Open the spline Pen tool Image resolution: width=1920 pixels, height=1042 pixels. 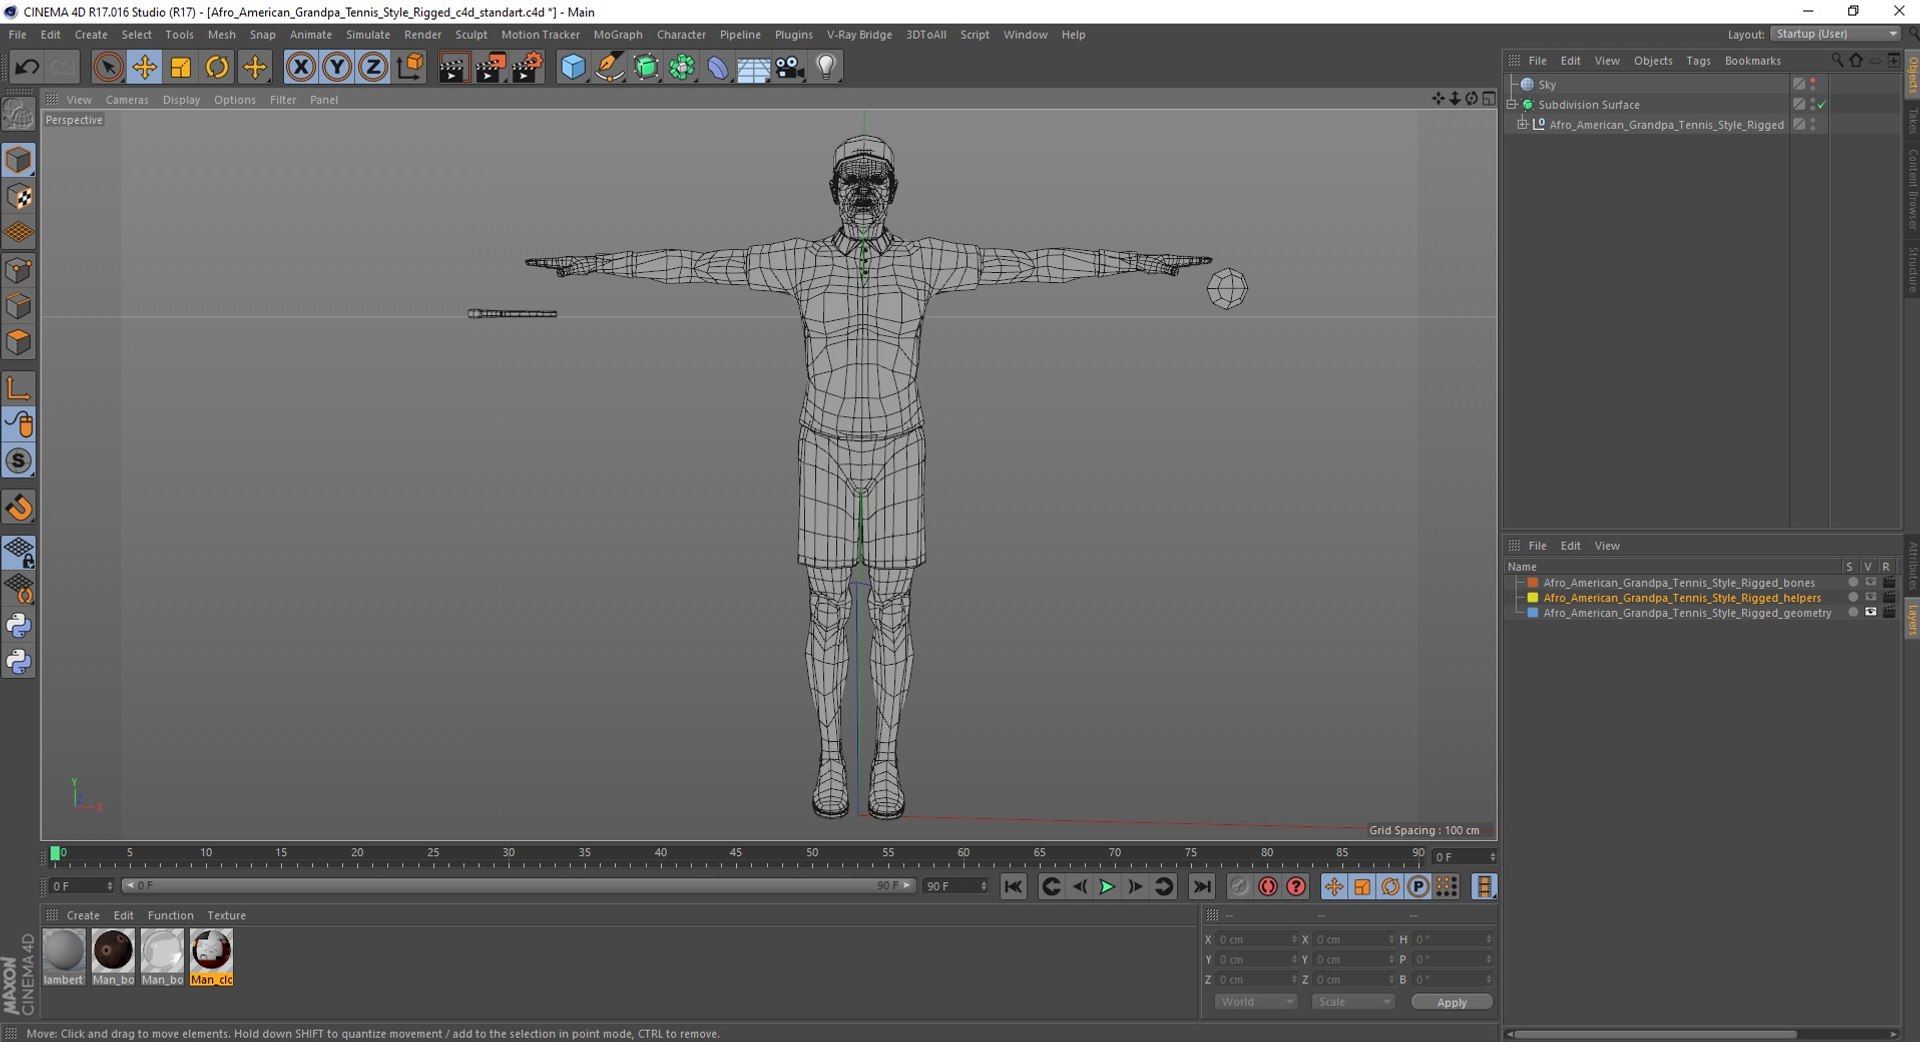609,67
